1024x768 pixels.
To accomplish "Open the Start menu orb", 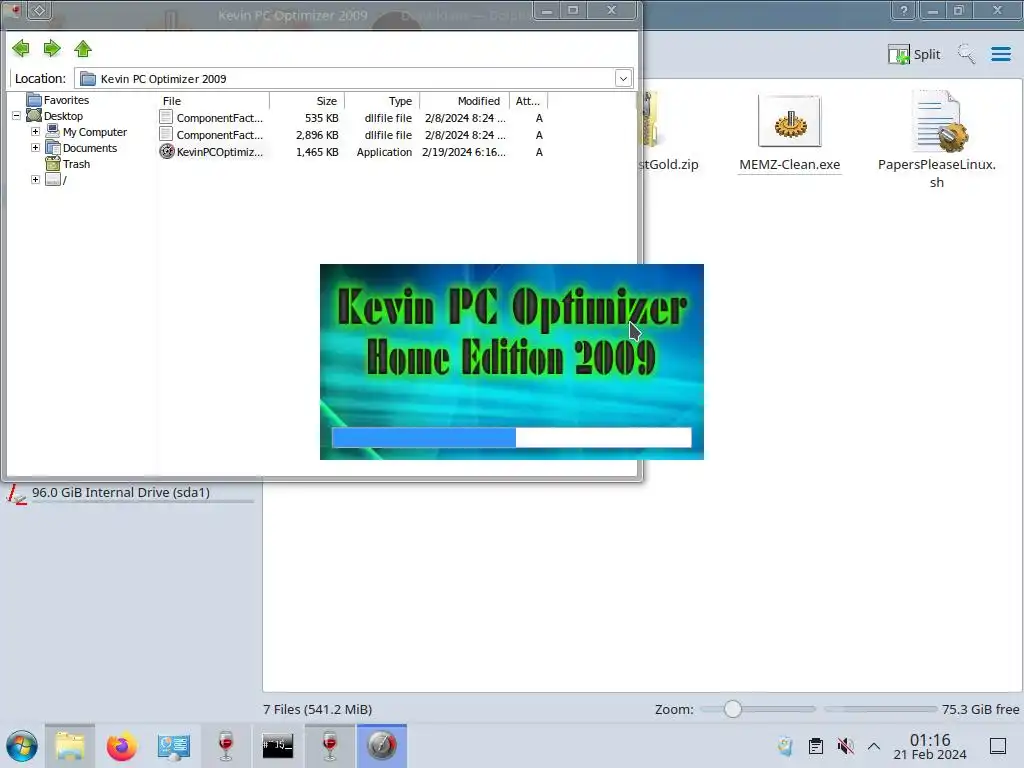I will coord(22,746).
